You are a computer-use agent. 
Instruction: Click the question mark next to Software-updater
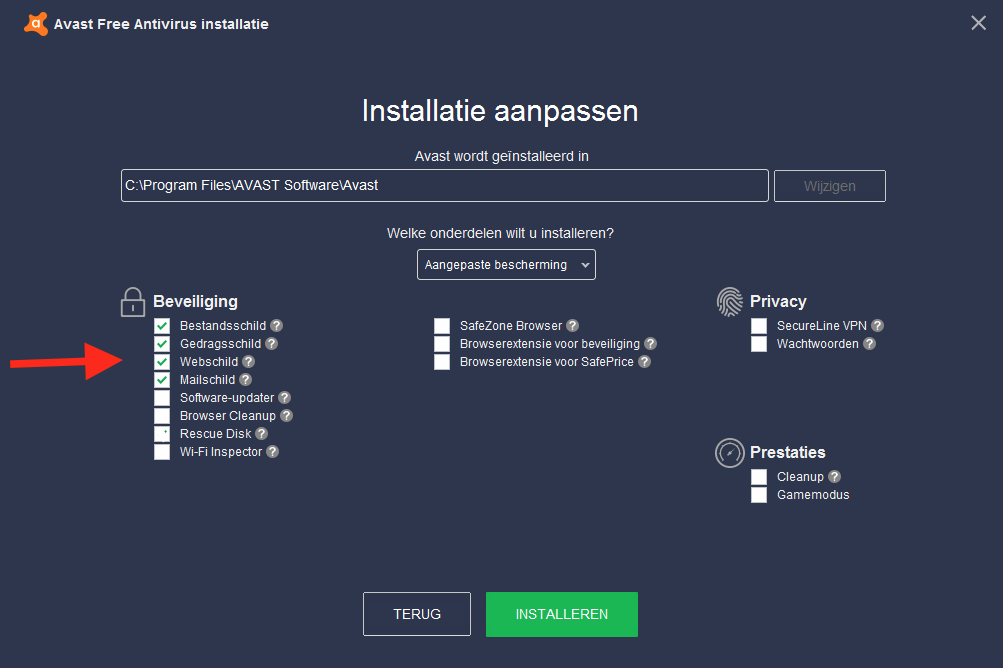pos(284,398)
